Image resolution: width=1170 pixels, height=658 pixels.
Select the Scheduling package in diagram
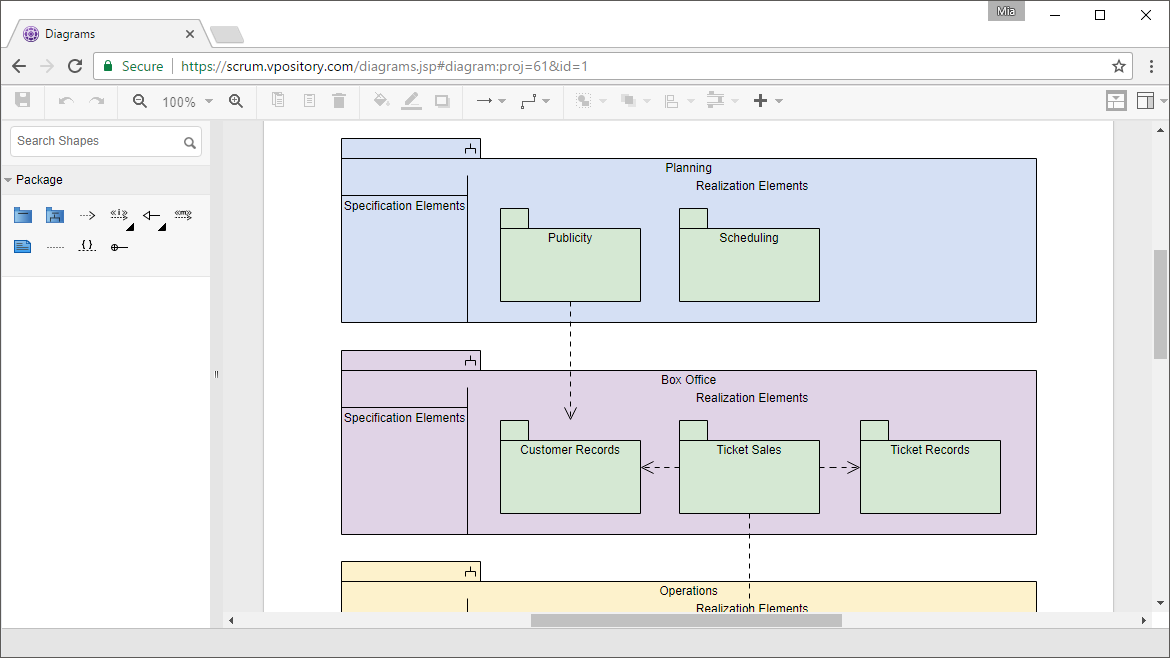point(749,255)
